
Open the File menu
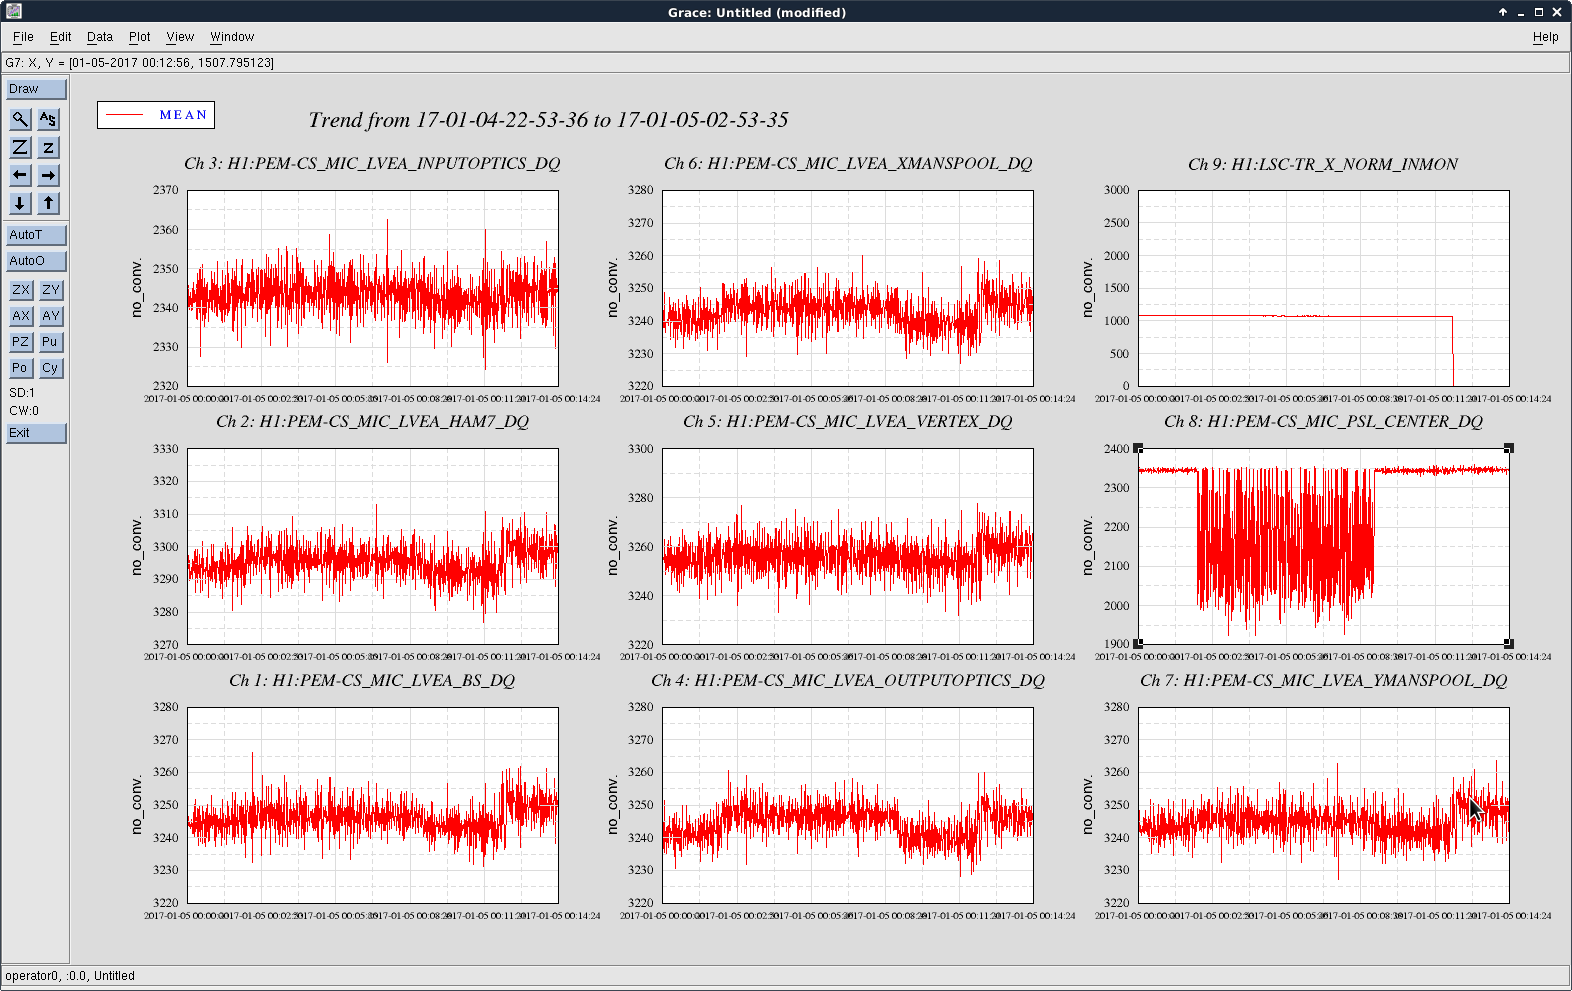23,37
